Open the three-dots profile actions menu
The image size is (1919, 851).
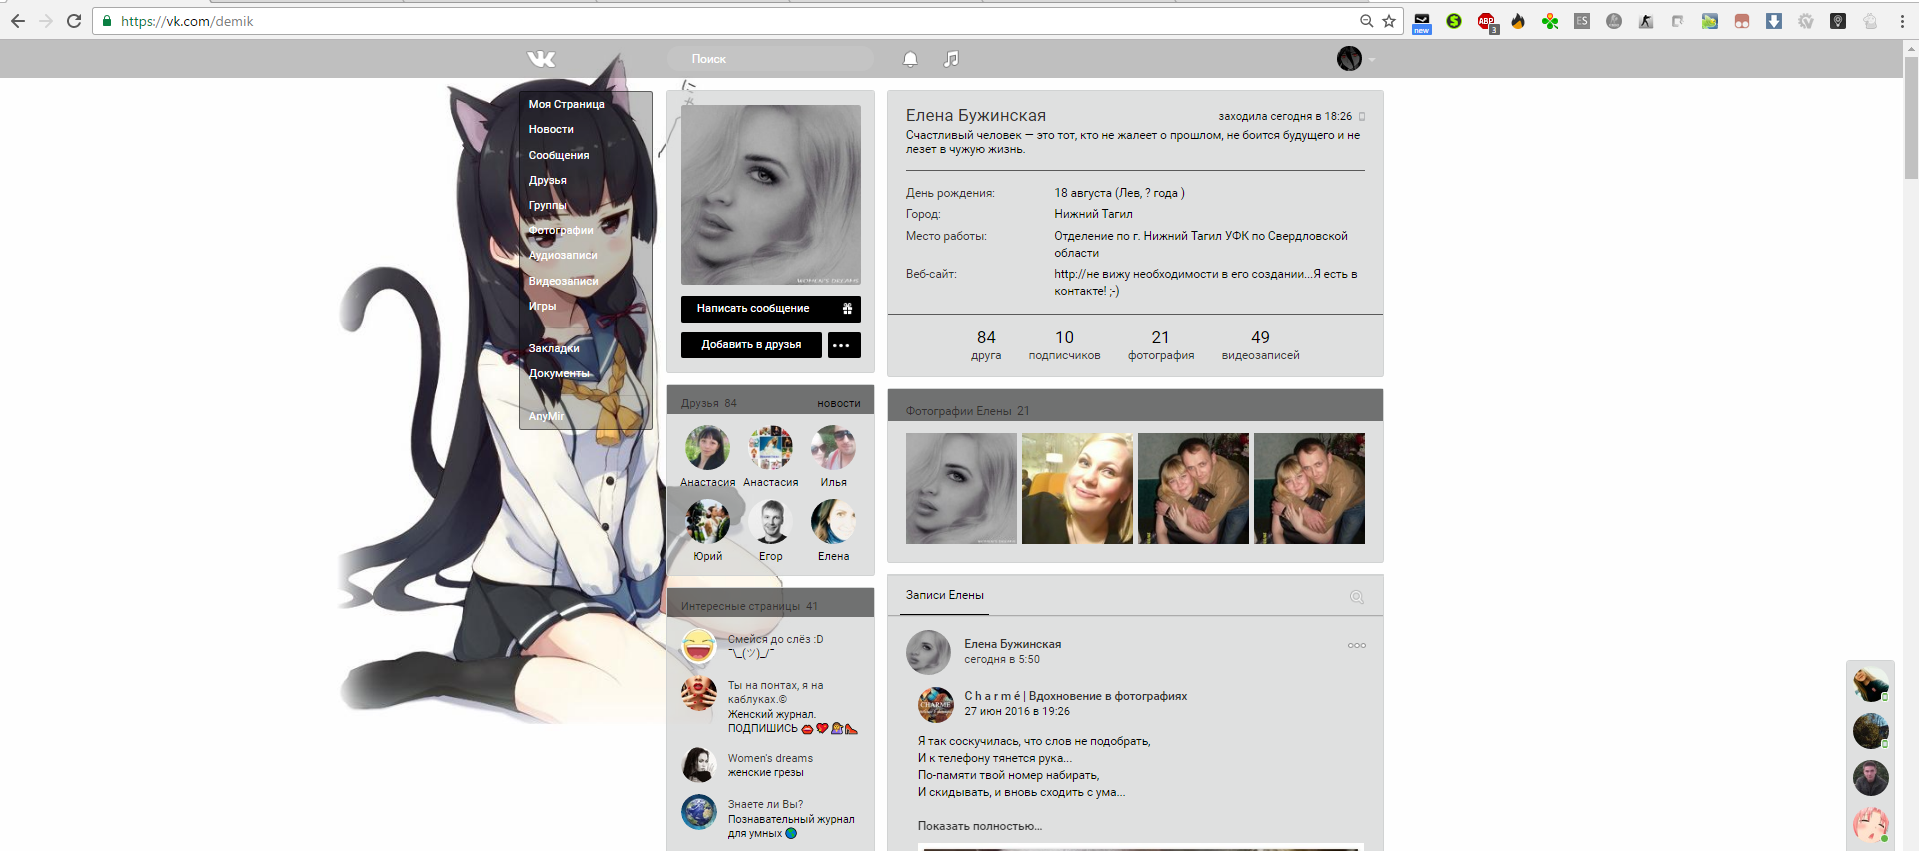(844, 345)
